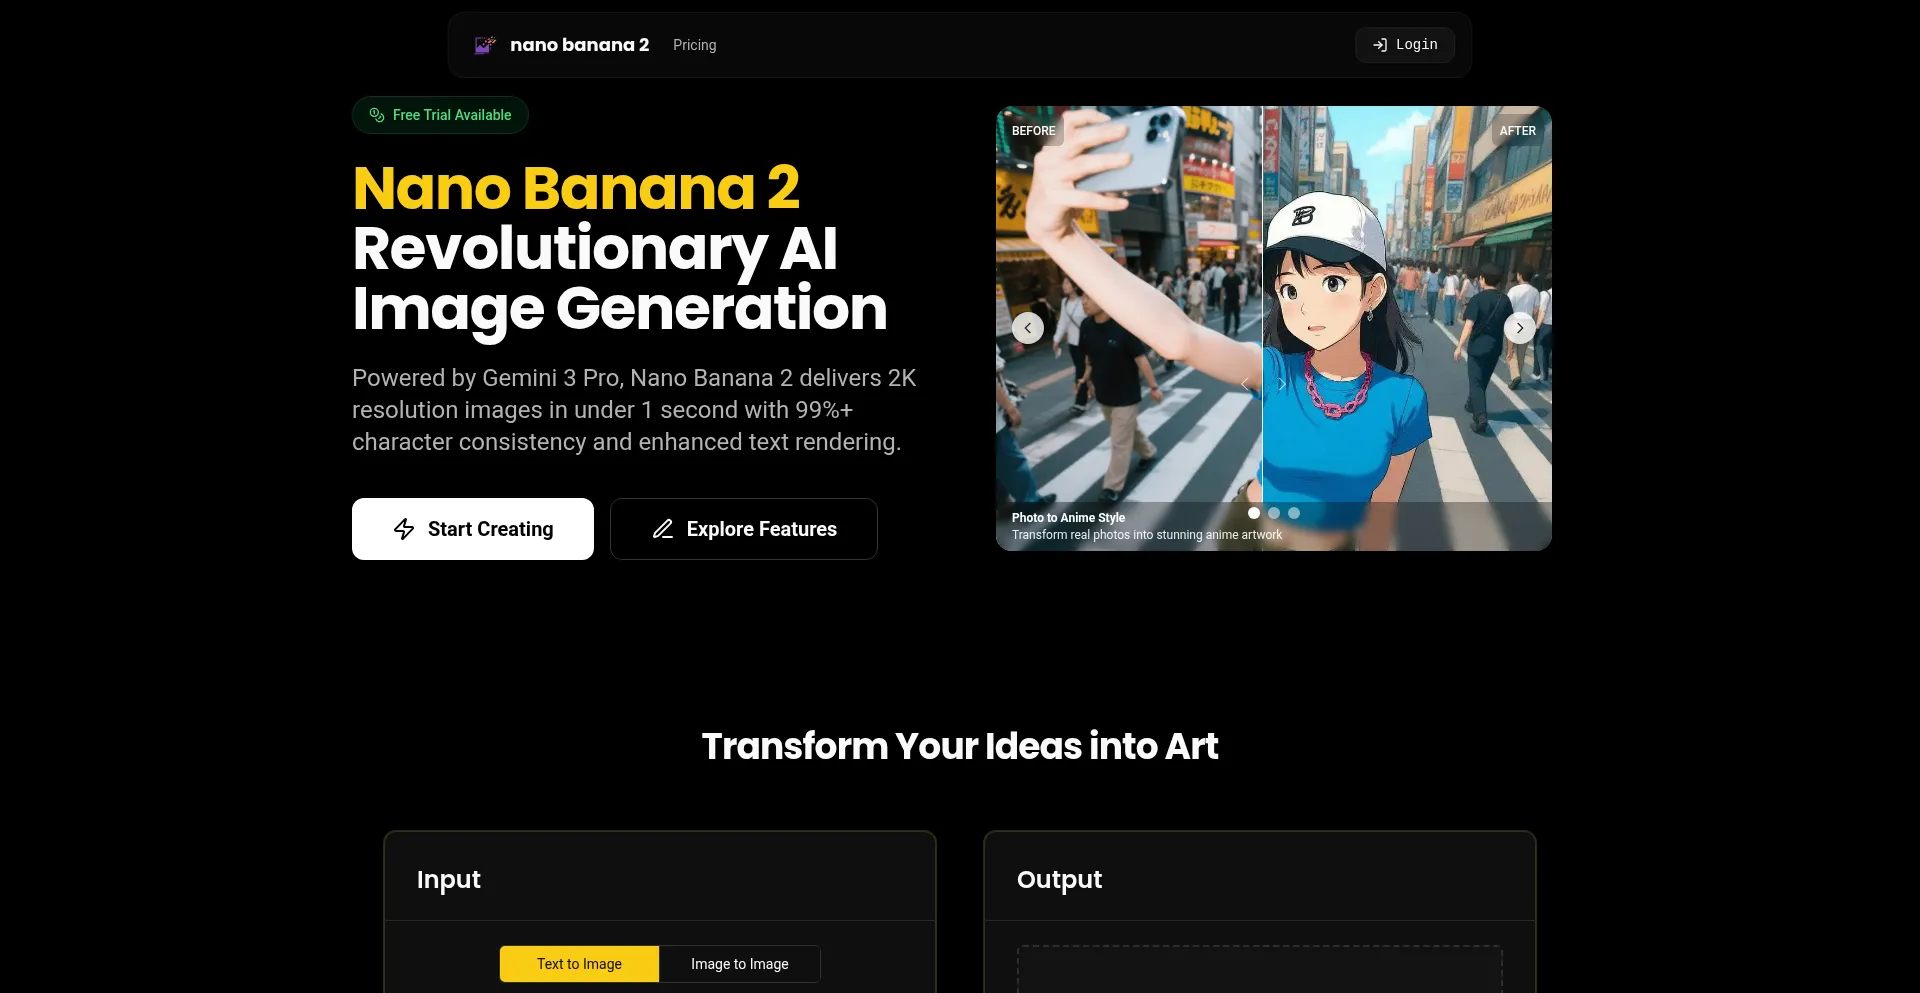Select the third carousel dot indicator
Image resolution: width=1920 pixels, height=993 pixels.
pyautogui.click(x=1294, y=513)
